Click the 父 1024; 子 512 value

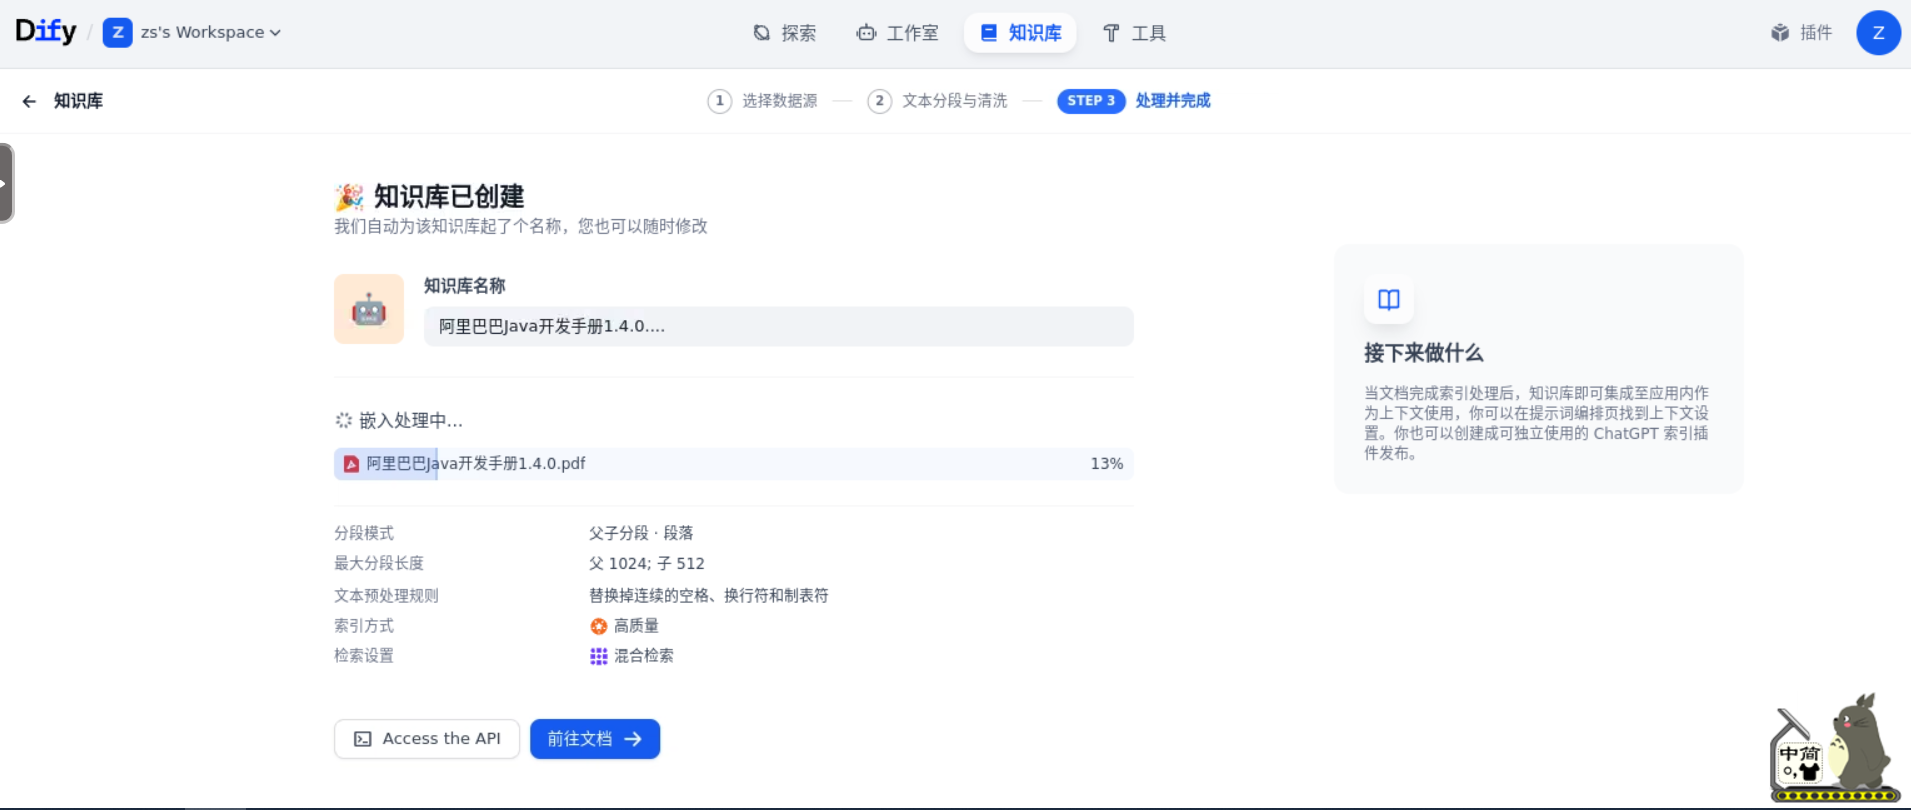coord(646,564)
